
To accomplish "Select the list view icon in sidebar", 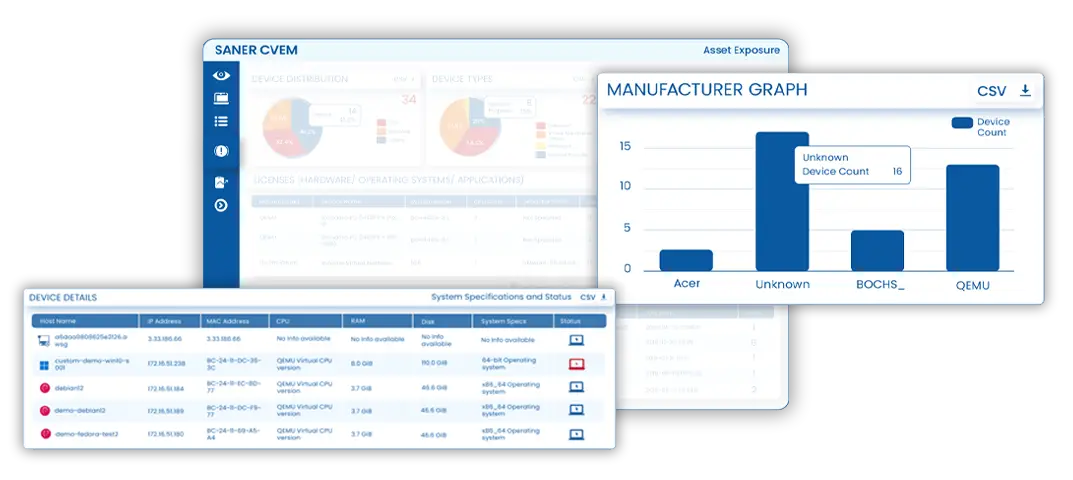I will click(221, 121).
